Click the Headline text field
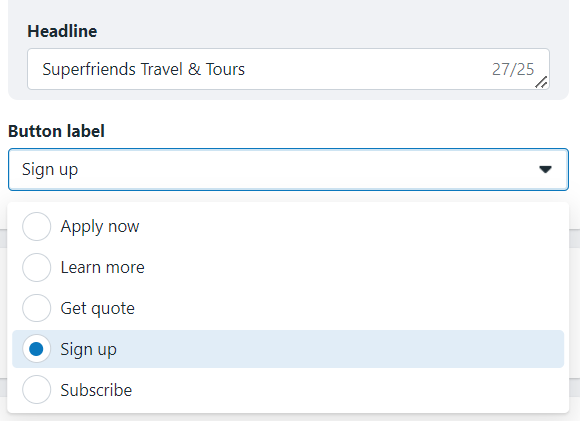This screenshot has width=580, height=421. click(288, 69)
